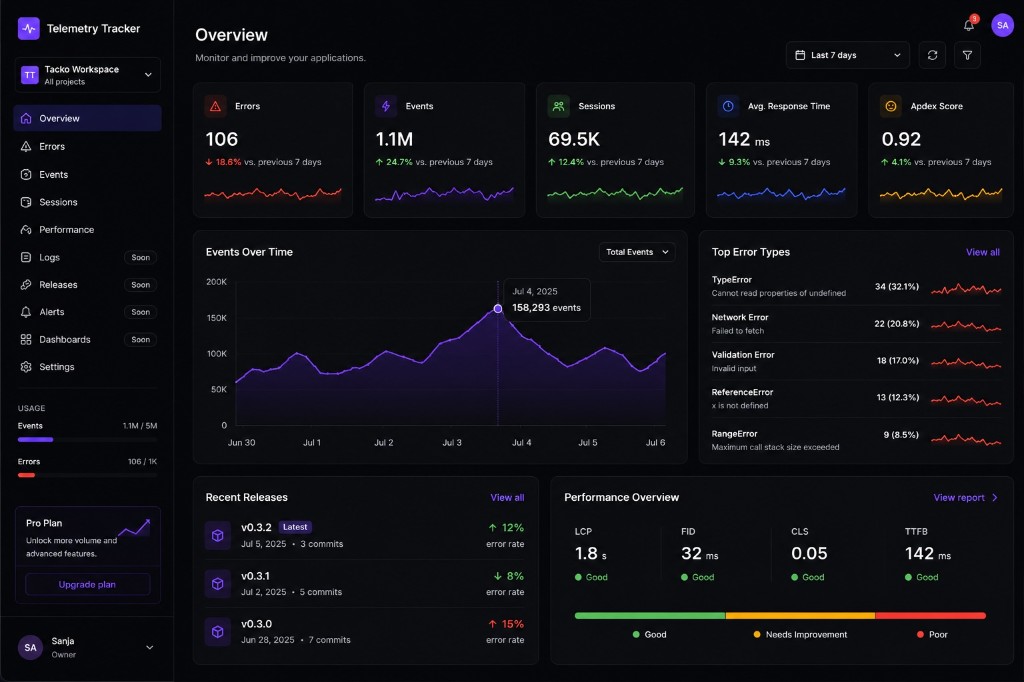This screenshot has width=1024, height=682.
Task: Click View all in Recent Releases
Action: pyautogui.click(x=507, y=498)
